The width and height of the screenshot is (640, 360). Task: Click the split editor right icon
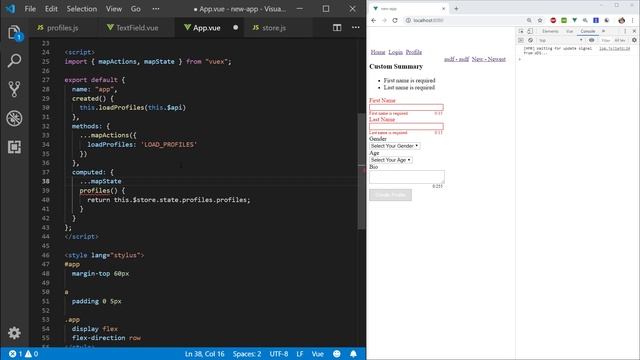pos(337,28)
